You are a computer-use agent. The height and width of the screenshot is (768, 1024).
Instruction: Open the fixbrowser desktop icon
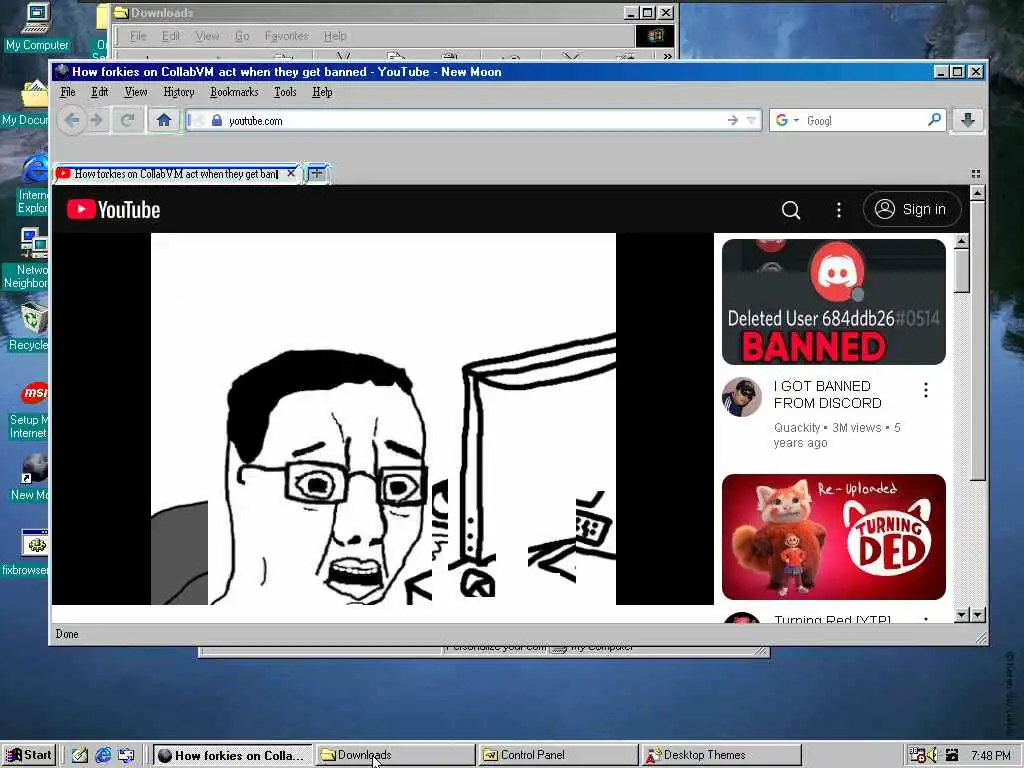pyautogui.click(x=26, y=552)
